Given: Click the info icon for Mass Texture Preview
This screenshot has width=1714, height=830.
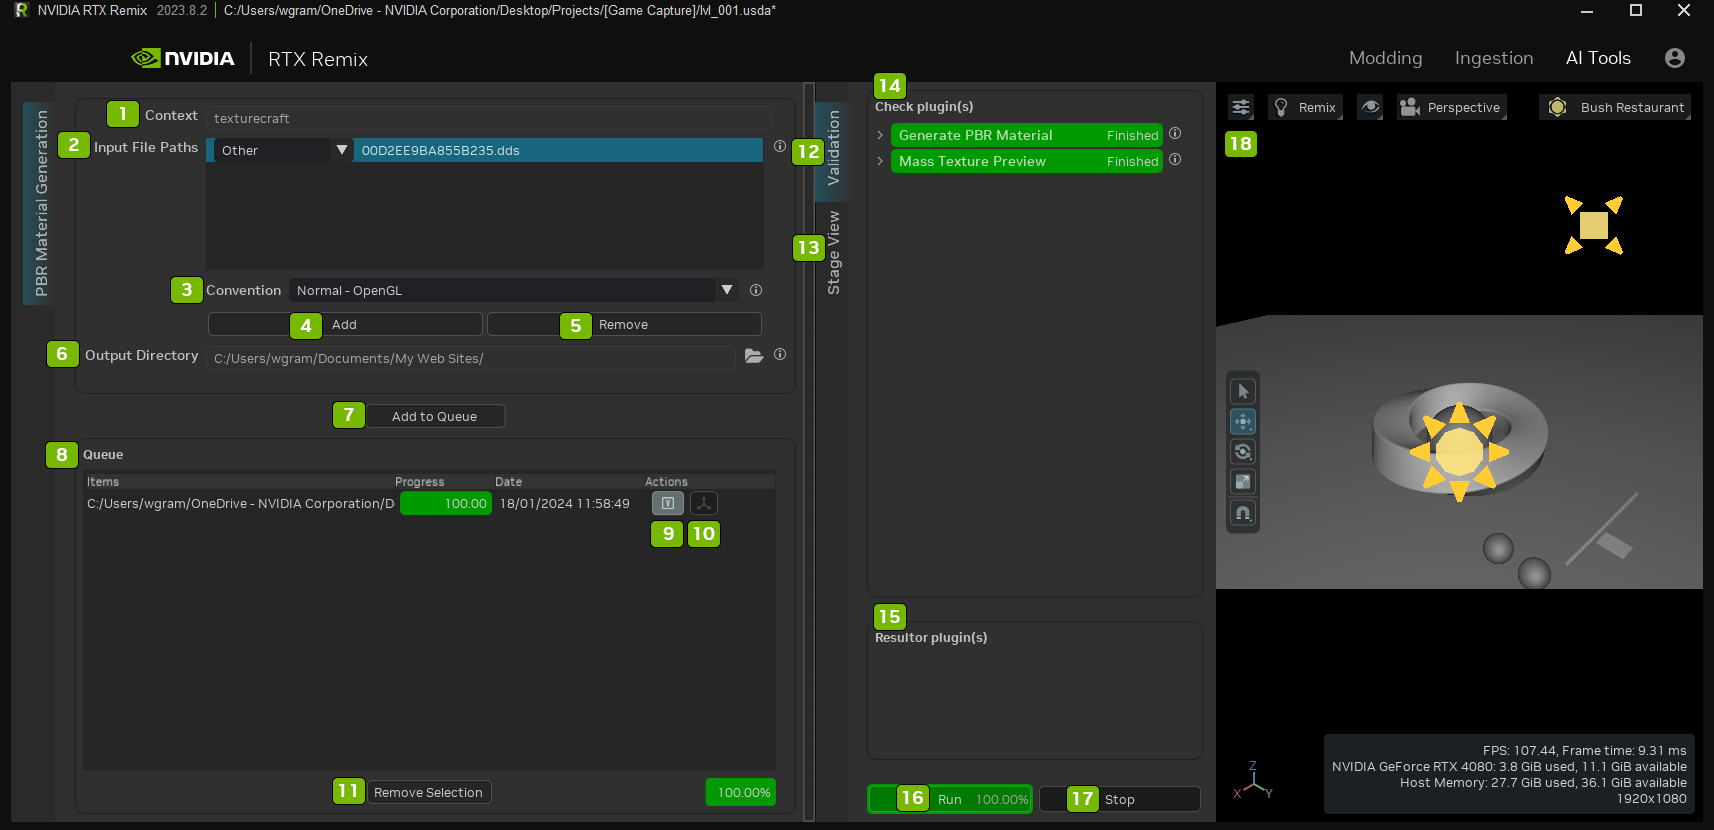Looking at the screenshot, I should (x=1175, y=159).
